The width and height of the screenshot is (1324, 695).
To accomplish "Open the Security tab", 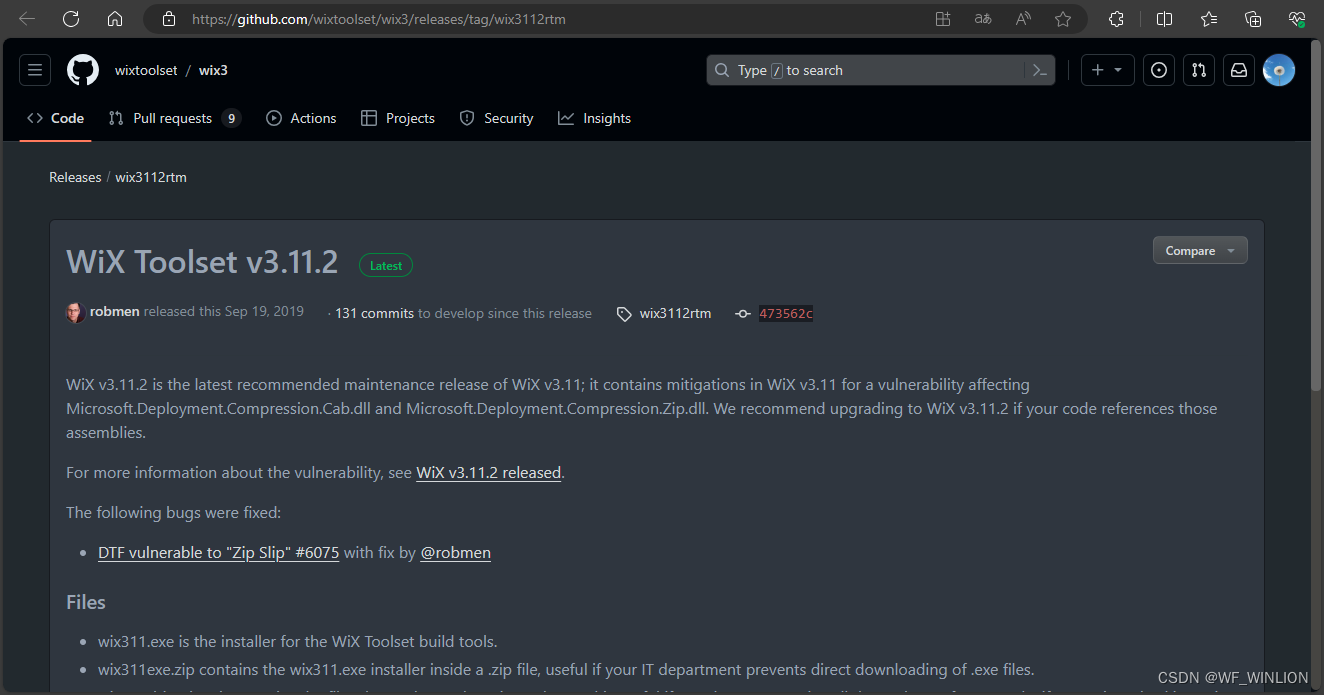I will [x=497, y=118].
